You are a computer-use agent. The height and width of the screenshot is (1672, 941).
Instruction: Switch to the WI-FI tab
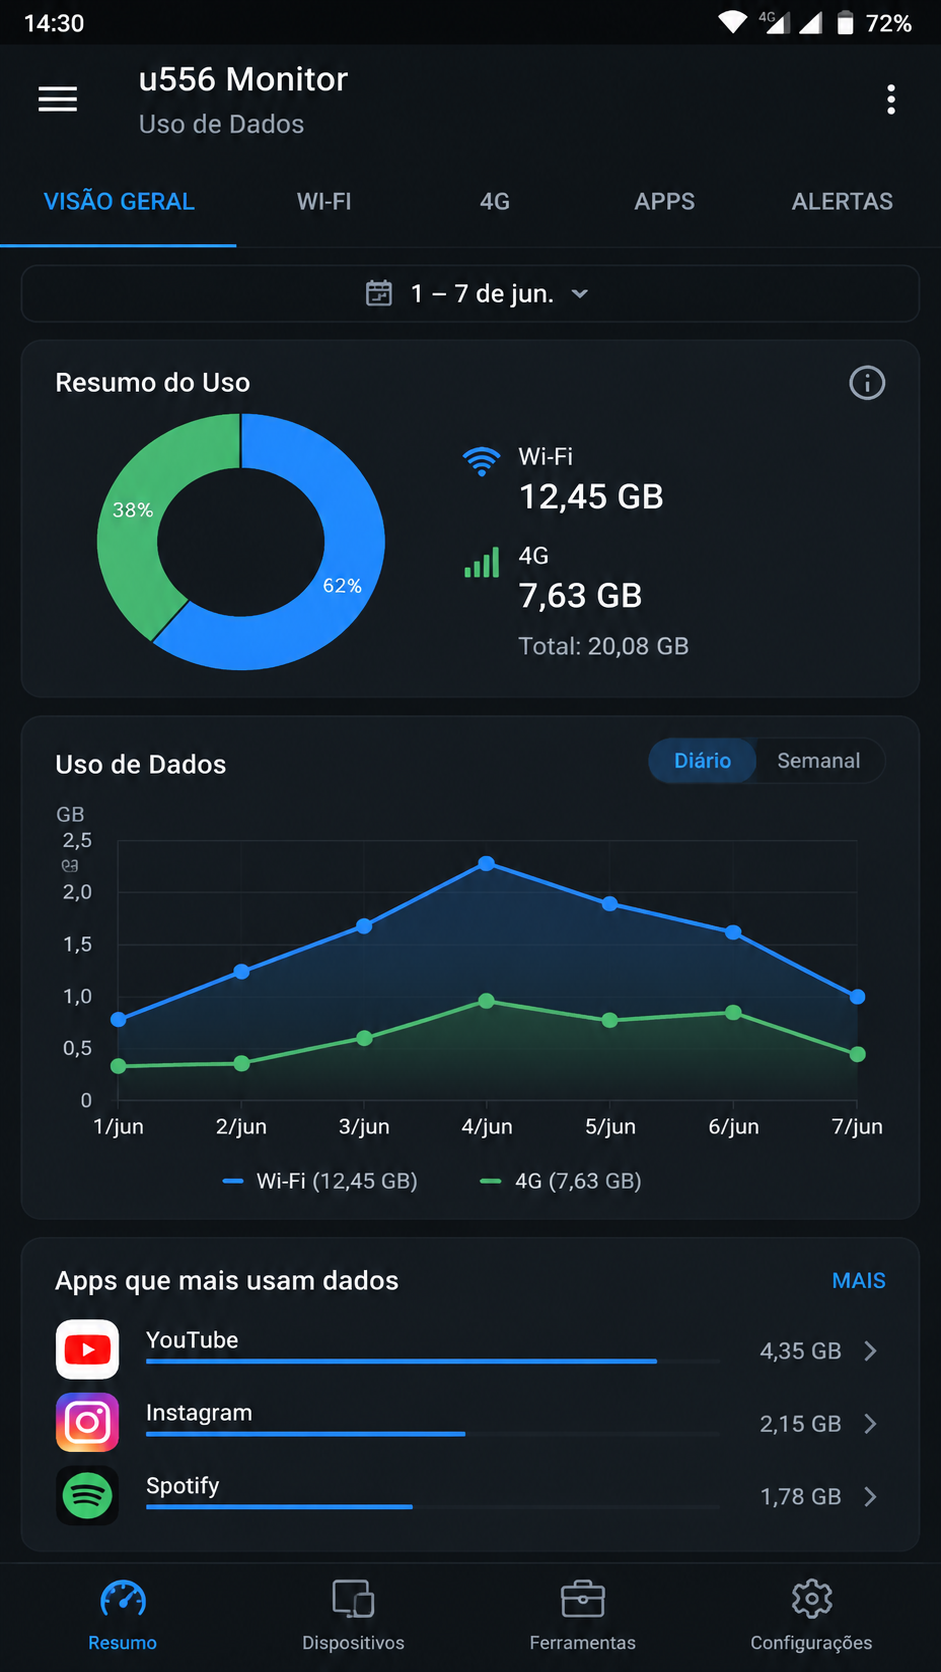point(324,201)
